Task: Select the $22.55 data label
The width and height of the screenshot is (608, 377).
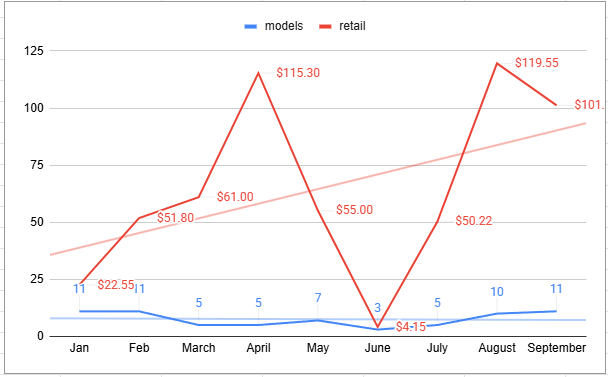Action: click(x=116, y=285)
